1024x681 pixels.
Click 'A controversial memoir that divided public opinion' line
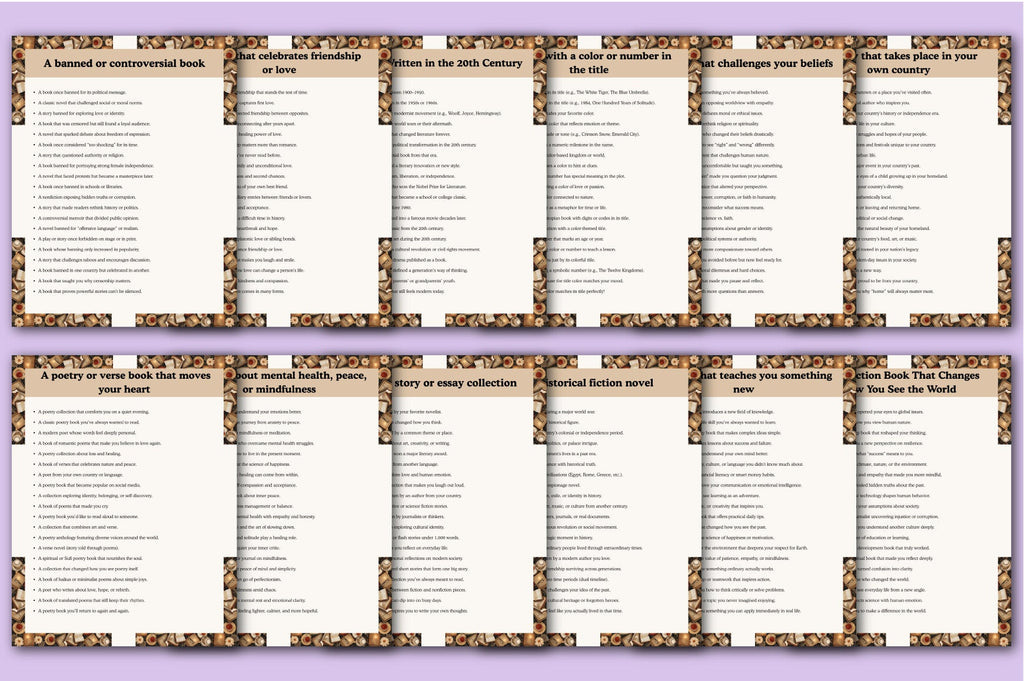click(x=88, y=218)
